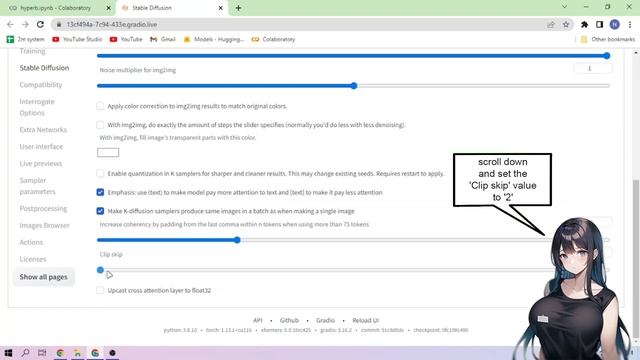Open the API footer link
This screenshot has height=360, width=640.
(258, 320)
